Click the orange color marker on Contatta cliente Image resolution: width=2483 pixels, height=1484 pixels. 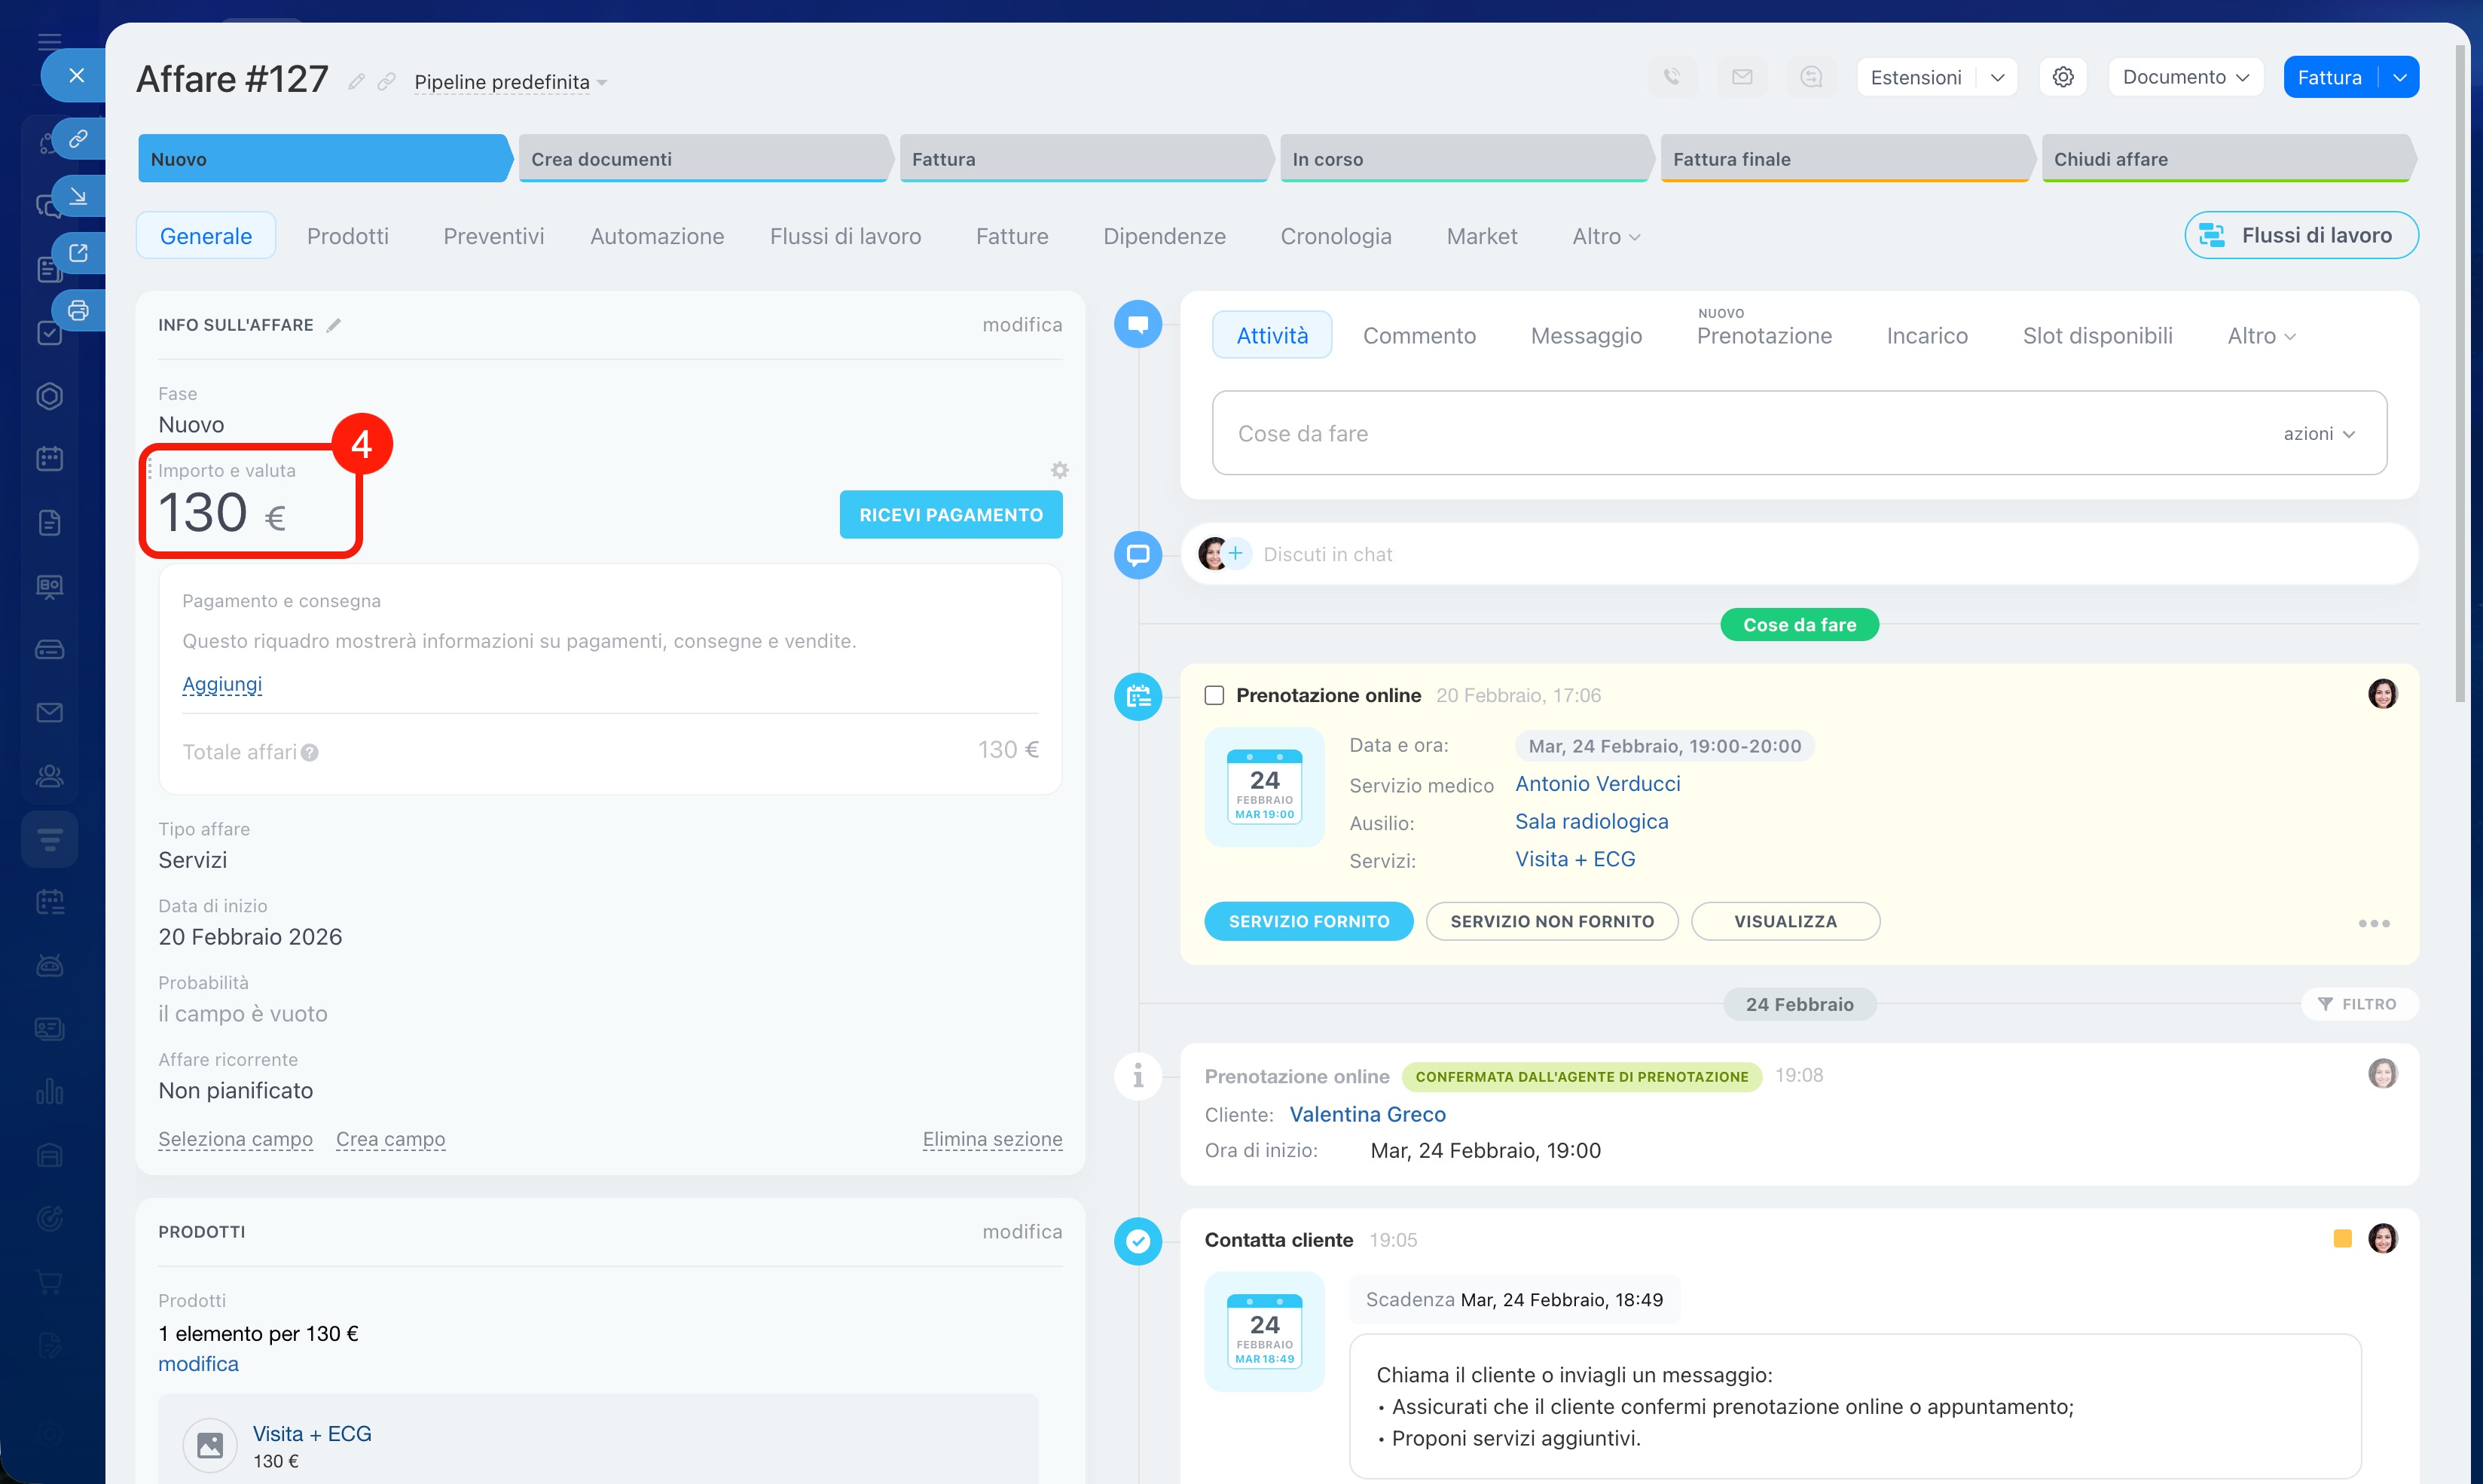click(2341, 1239)
